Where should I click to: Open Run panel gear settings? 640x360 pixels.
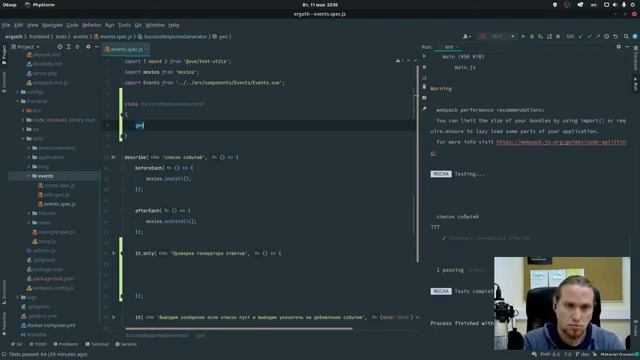click(619, 47)
